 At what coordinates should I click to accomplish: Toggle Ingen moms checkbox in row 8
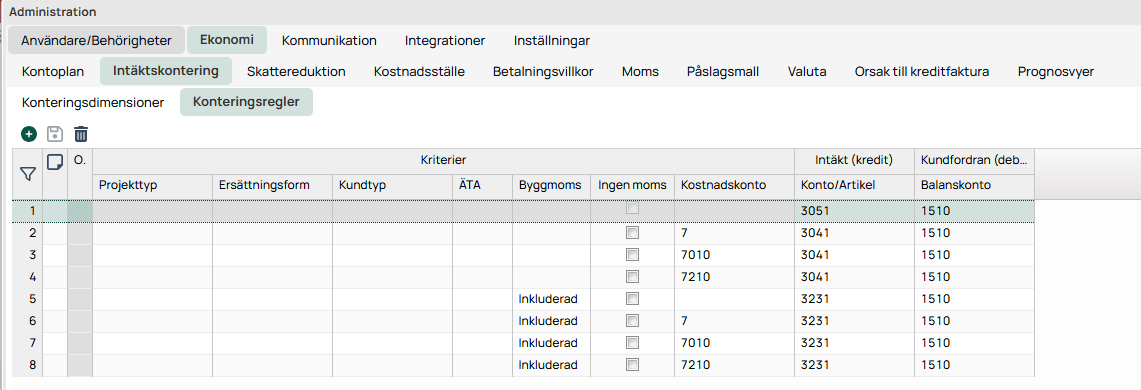click(x=632, y=365)
